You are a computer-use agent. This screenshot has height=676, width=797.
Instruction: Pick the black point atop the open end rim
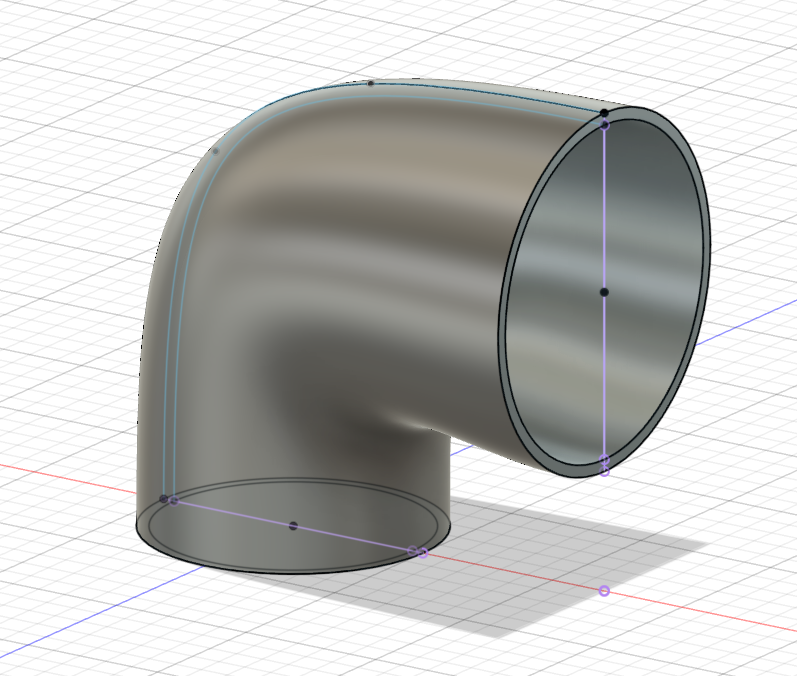604,112
